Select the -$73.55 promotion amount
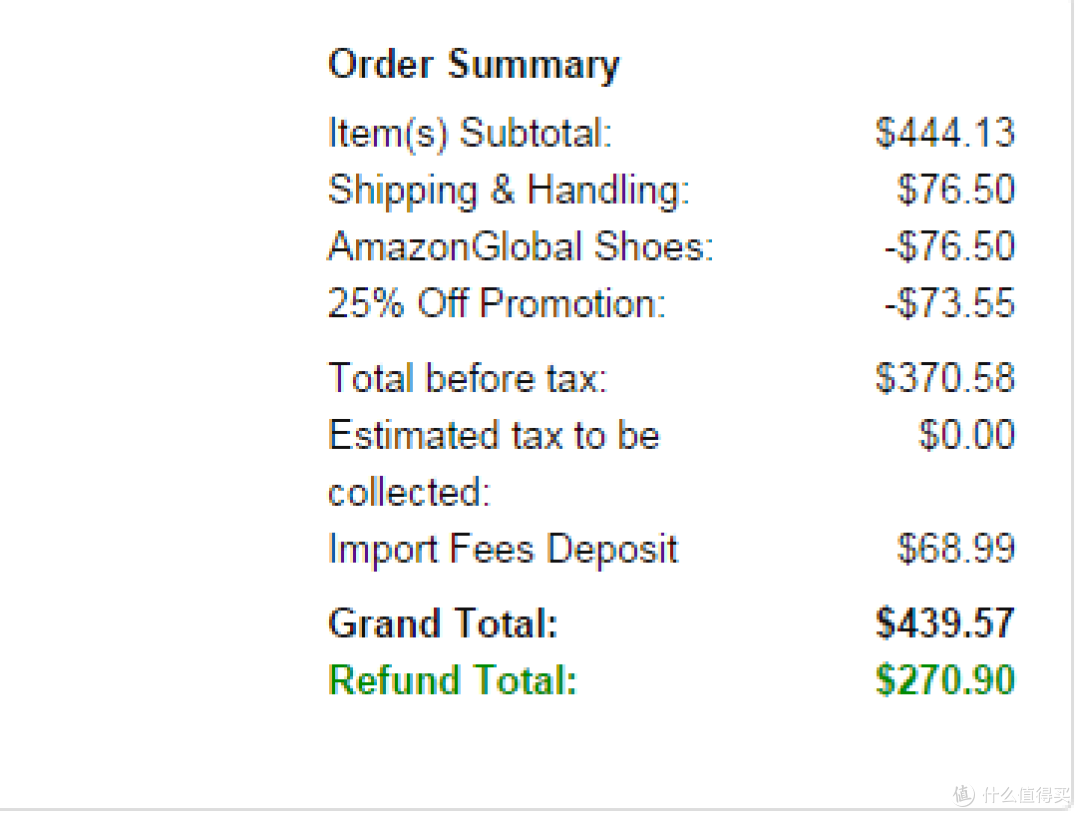 pos(949,303)
